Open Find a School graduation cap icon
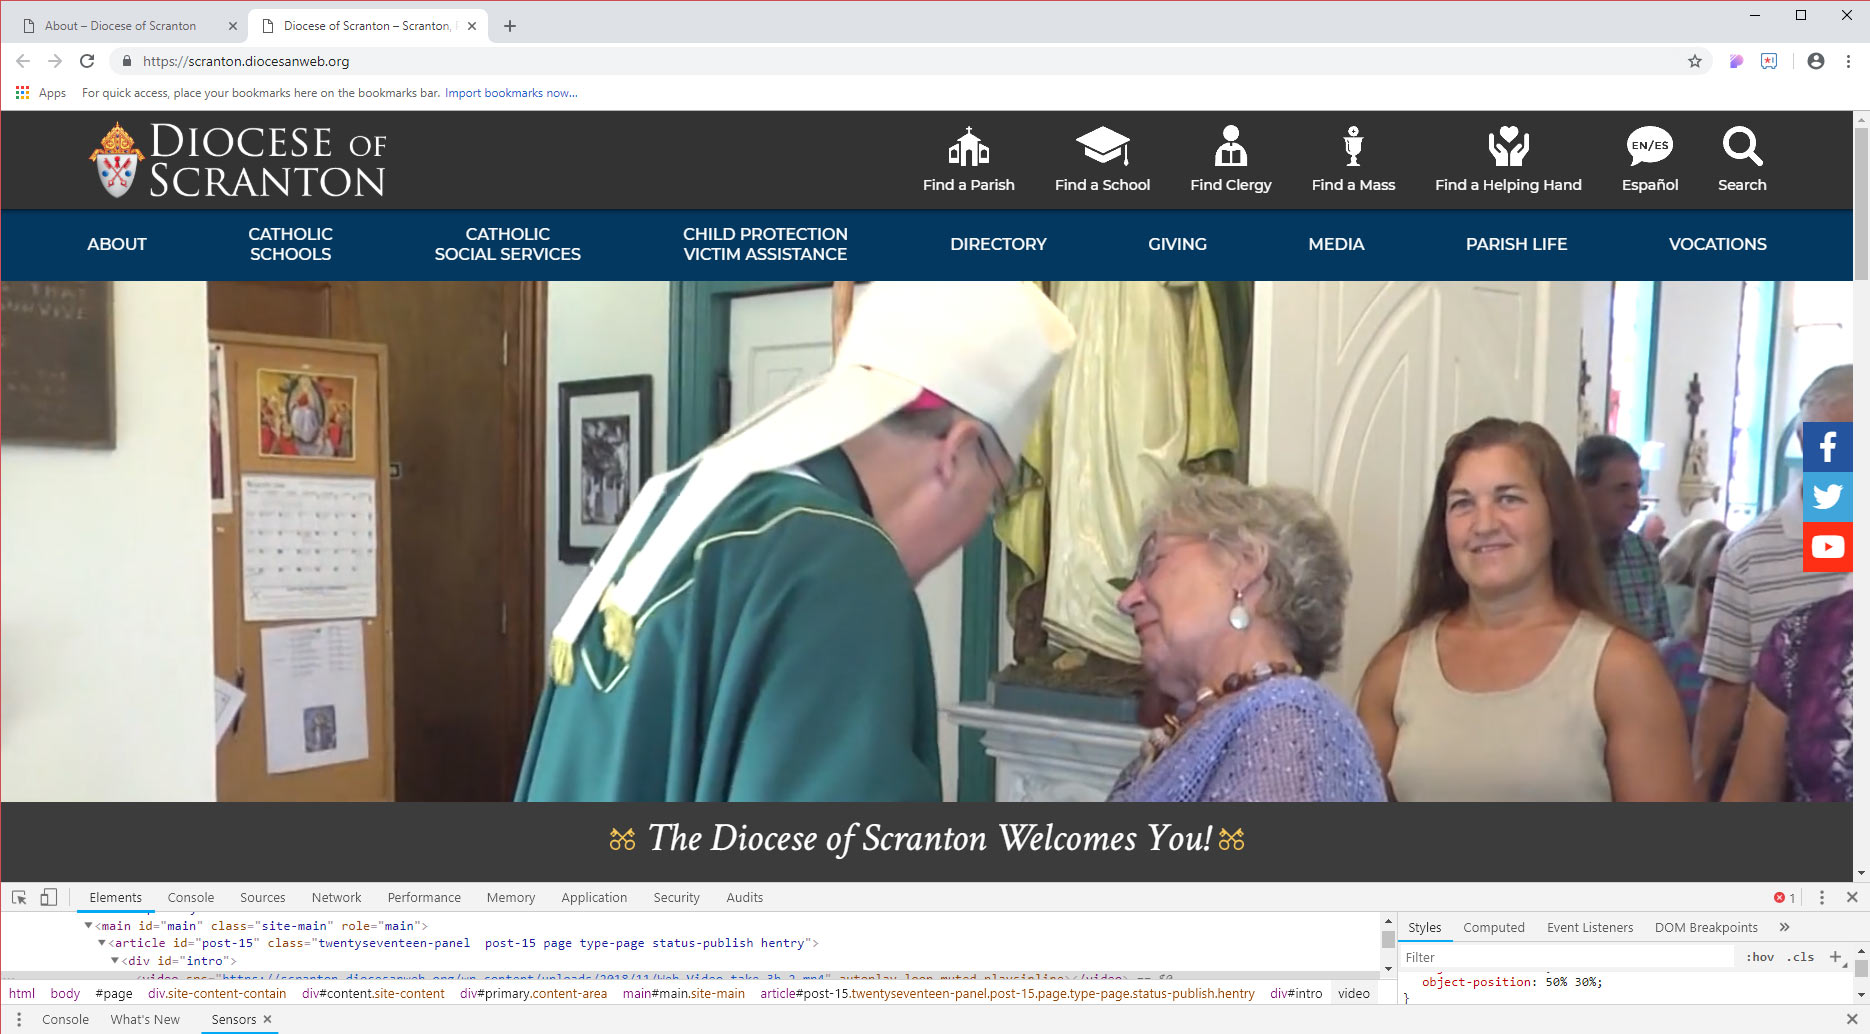The width and height of the screenshot is (1870, 1034). (1102, 147)
